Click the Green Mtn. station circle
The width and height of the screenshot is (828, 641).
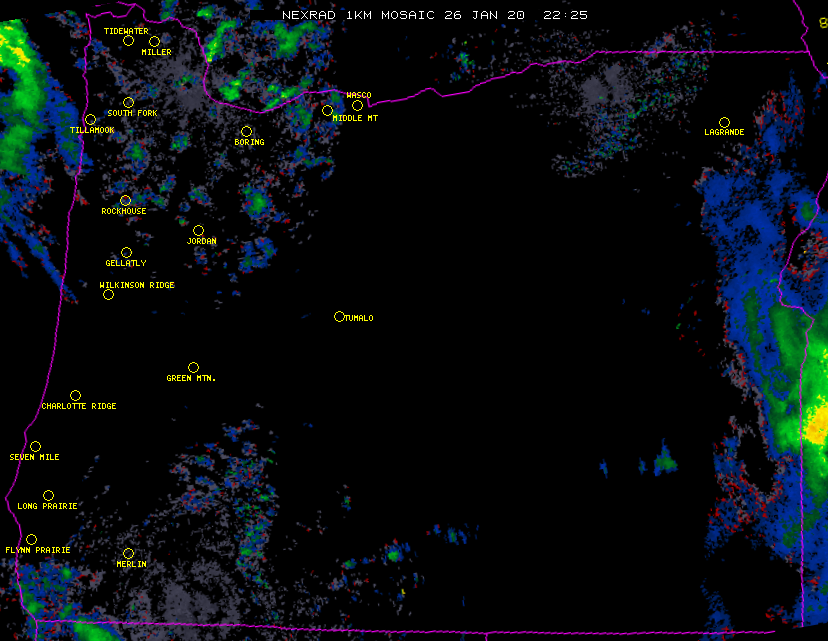point(193,367)
